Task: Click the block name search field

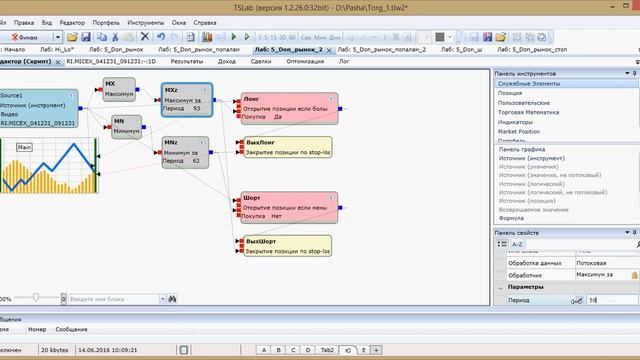Action: point(114,299)
